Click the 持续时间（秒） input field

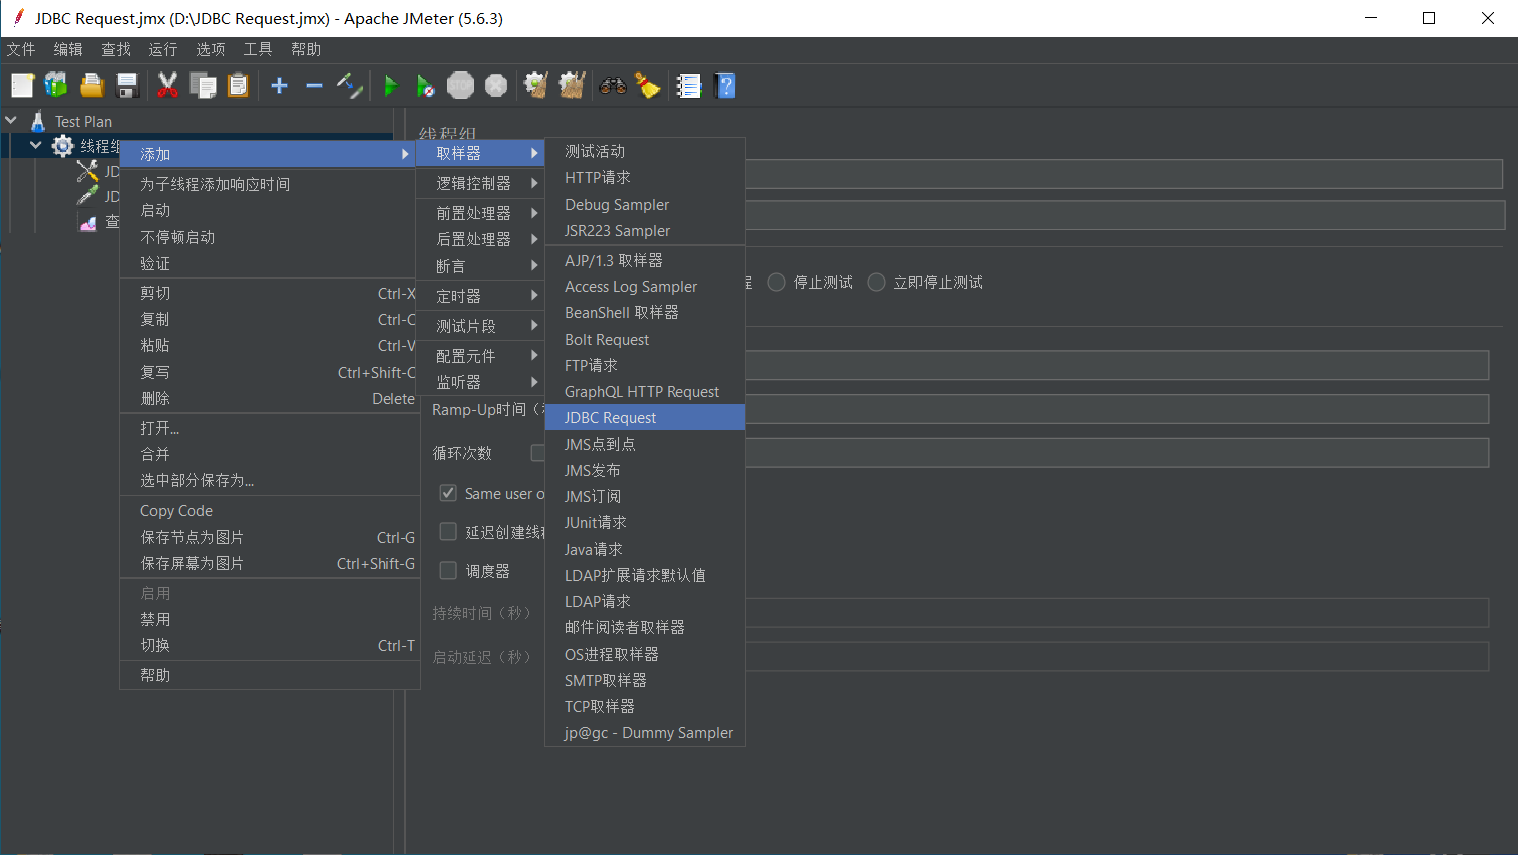click(x=1117, y=613)
